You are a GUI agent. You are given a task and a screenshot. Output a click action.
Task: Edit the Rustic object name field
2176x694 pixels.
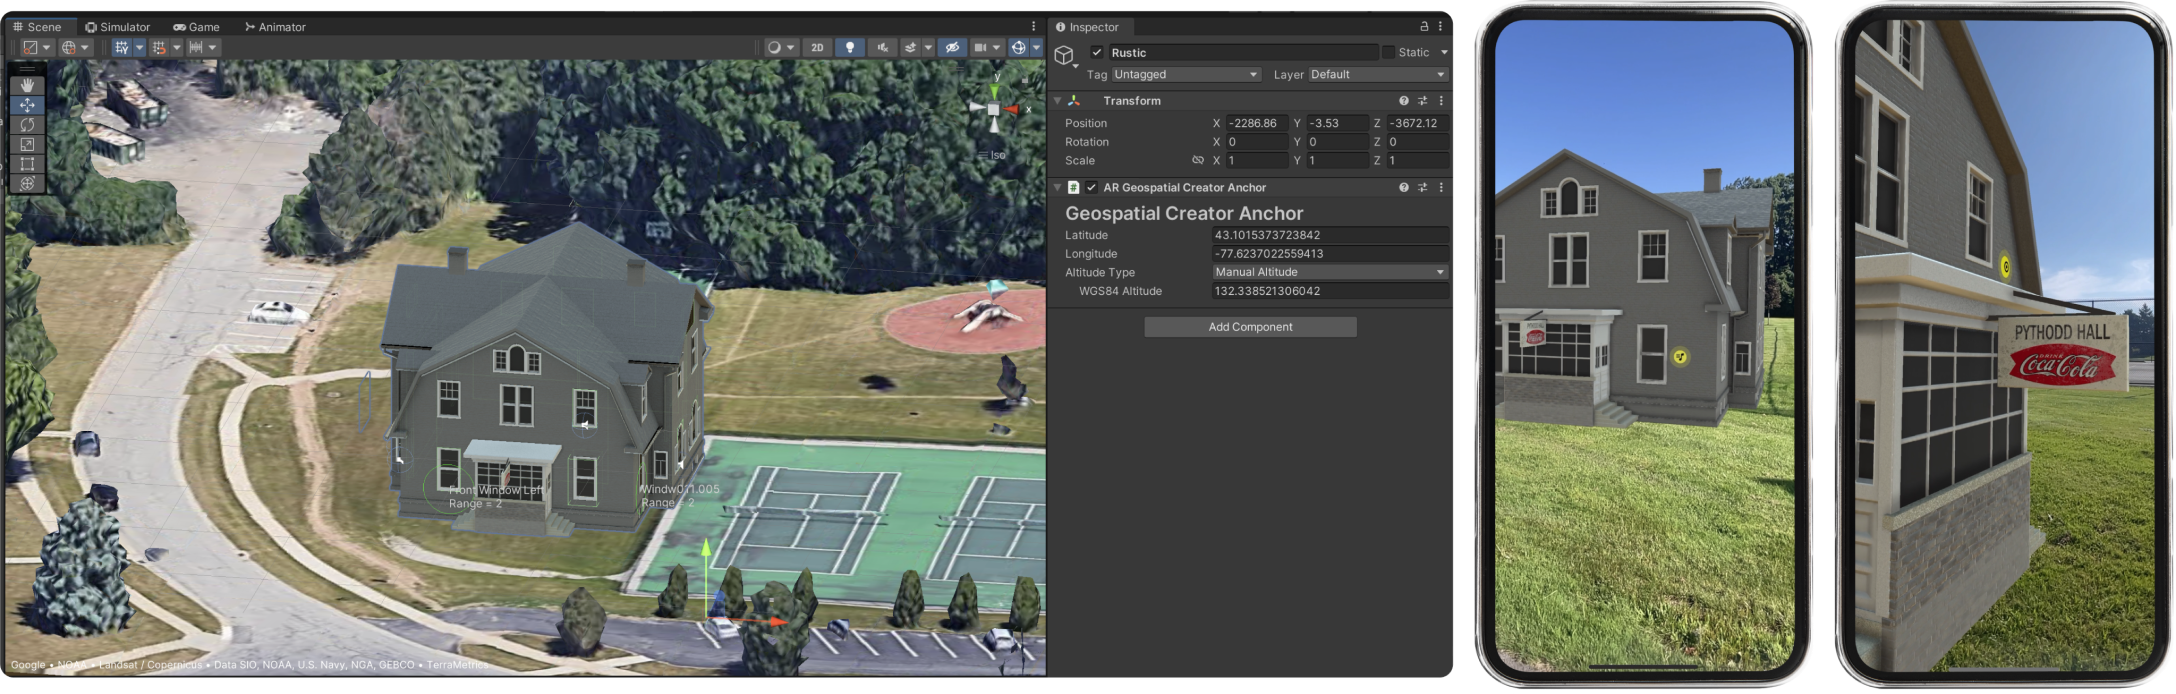click(1243, 53)
